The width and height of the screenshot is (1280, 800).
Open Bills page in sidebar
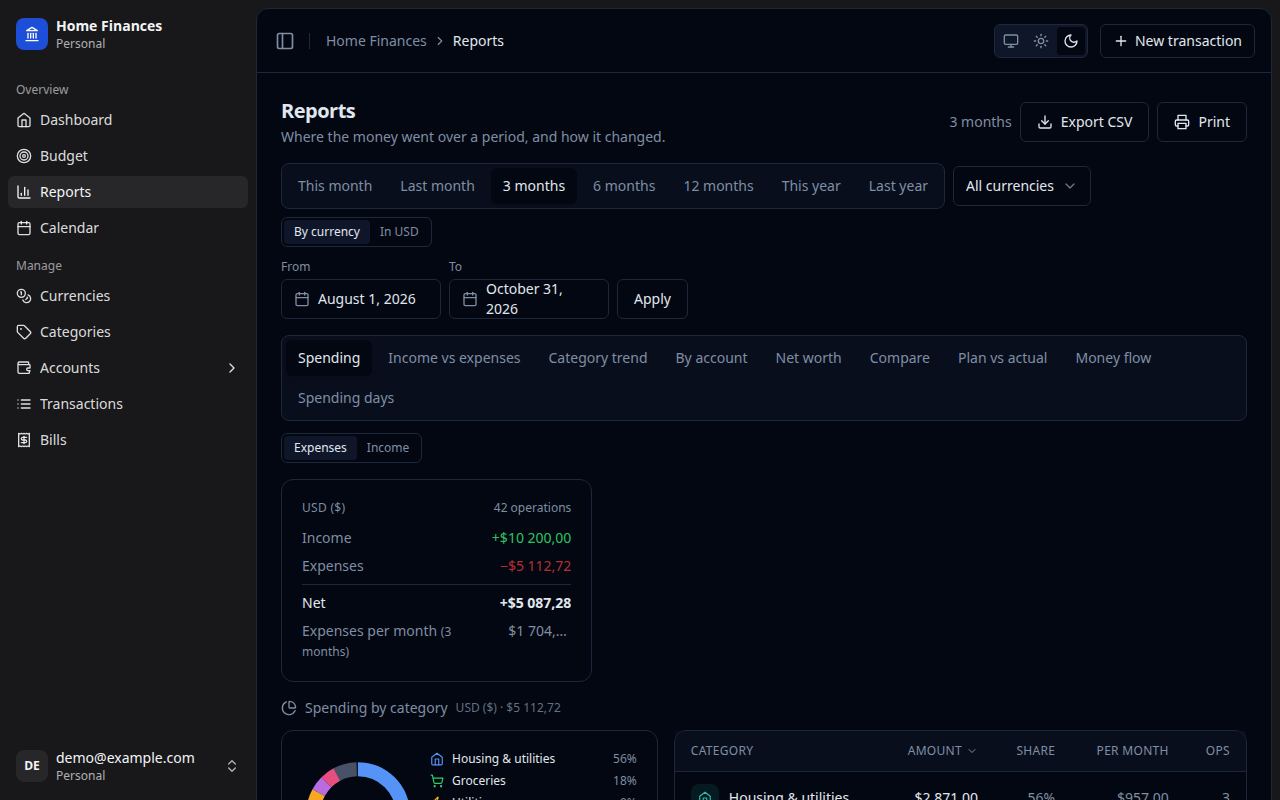(x=128, y=440)
